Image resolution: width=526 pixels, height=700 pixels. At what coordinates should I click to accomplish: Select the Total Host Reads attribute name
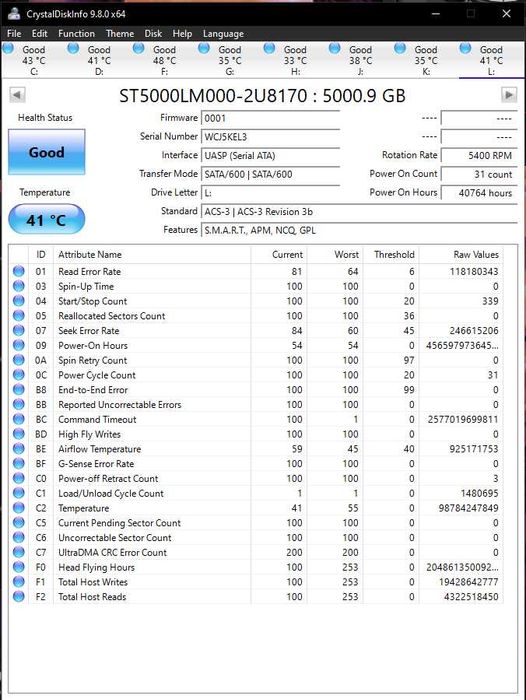click(92, 596)
